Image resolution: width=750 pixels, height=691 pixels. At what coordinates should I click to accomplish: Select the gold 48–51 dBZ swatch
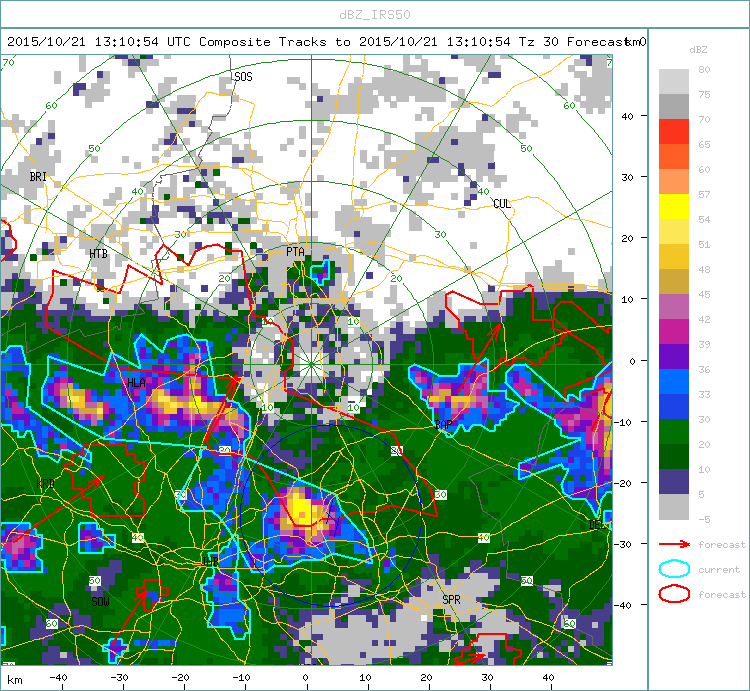click(x=673, y=256)
